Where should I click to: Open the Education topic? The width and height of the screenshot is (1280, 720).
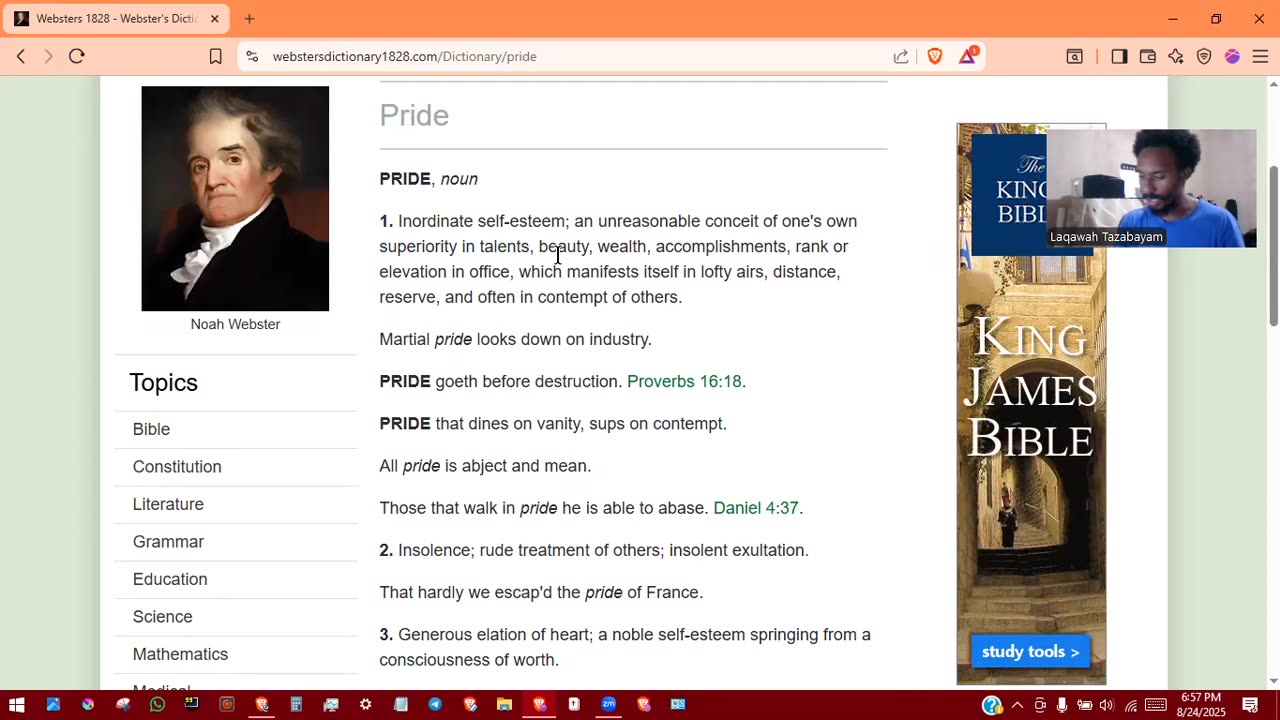tap(170, 579)
